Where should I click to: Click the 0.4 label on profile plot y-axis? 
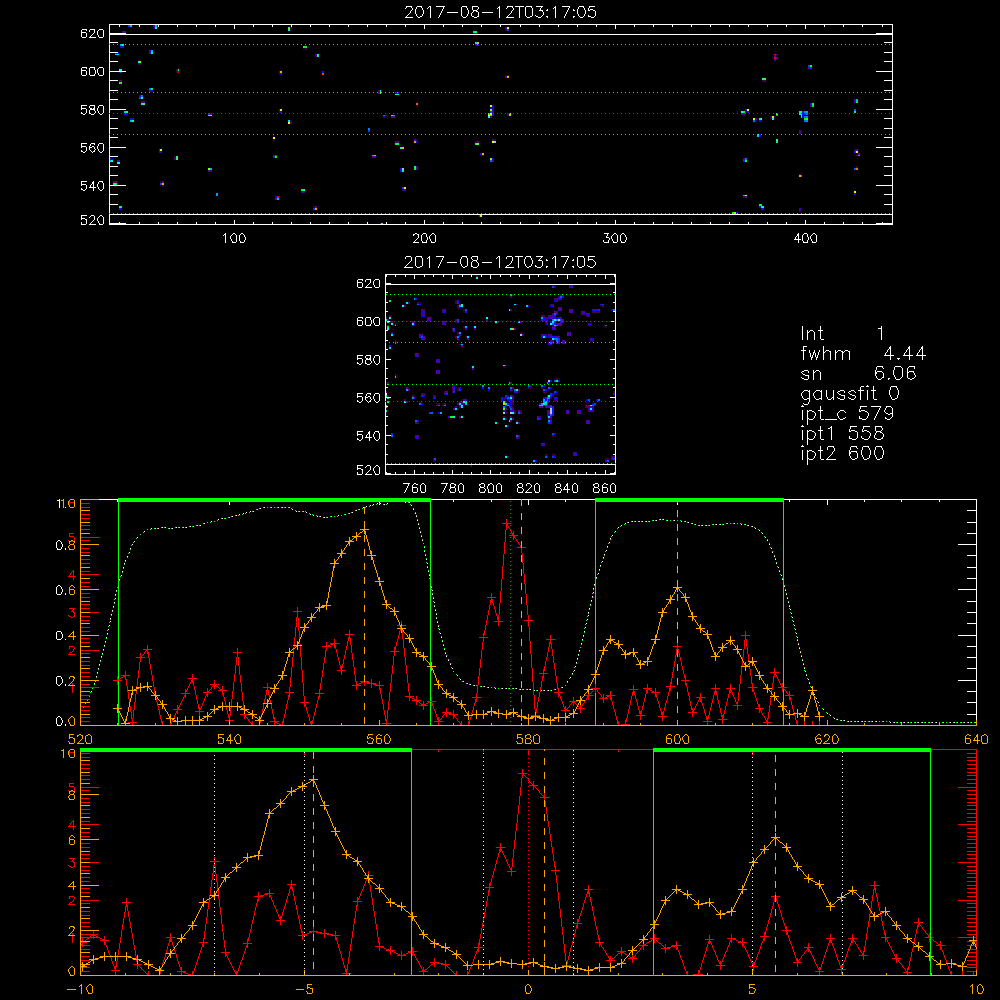(x=66, y=636)
